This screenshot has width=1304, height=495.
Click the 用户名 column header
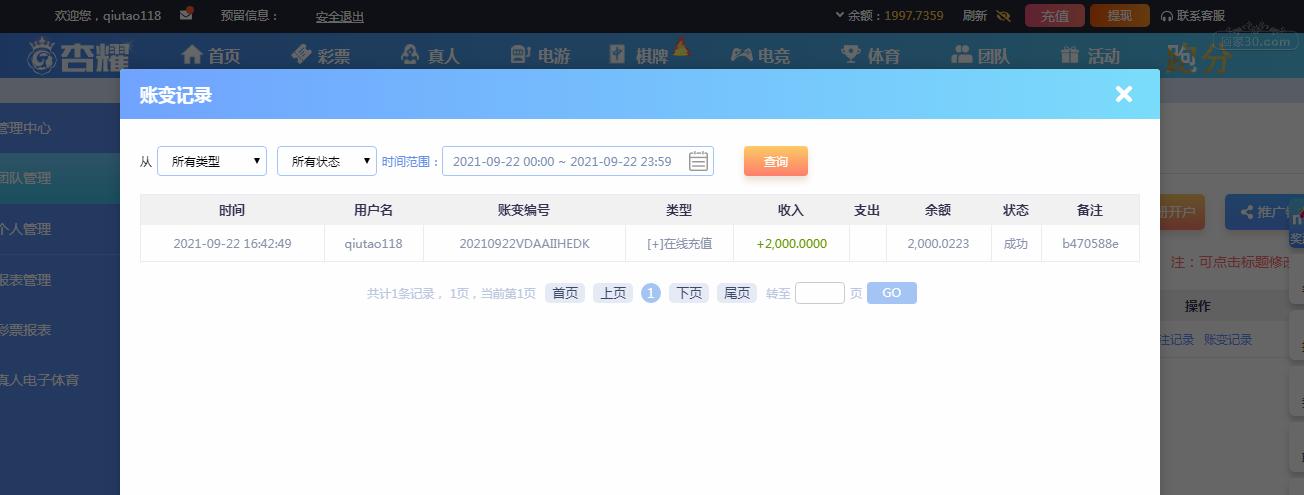click(x=374, y=210)
